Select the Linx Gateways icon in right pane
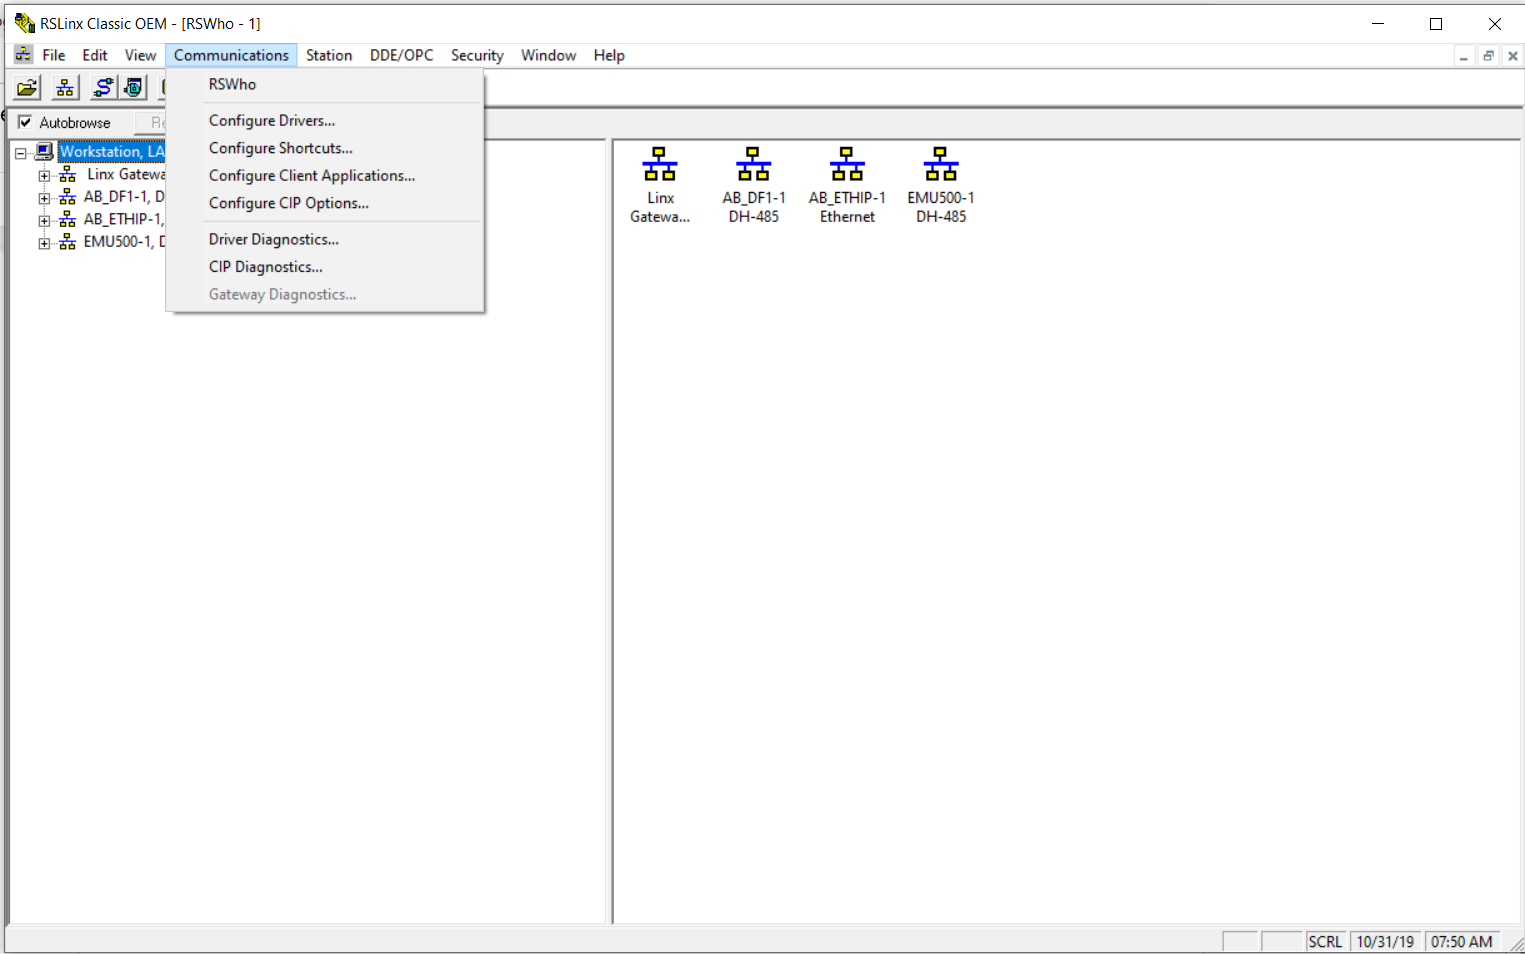The image size is (1525, 954). (x=660, y=186)
